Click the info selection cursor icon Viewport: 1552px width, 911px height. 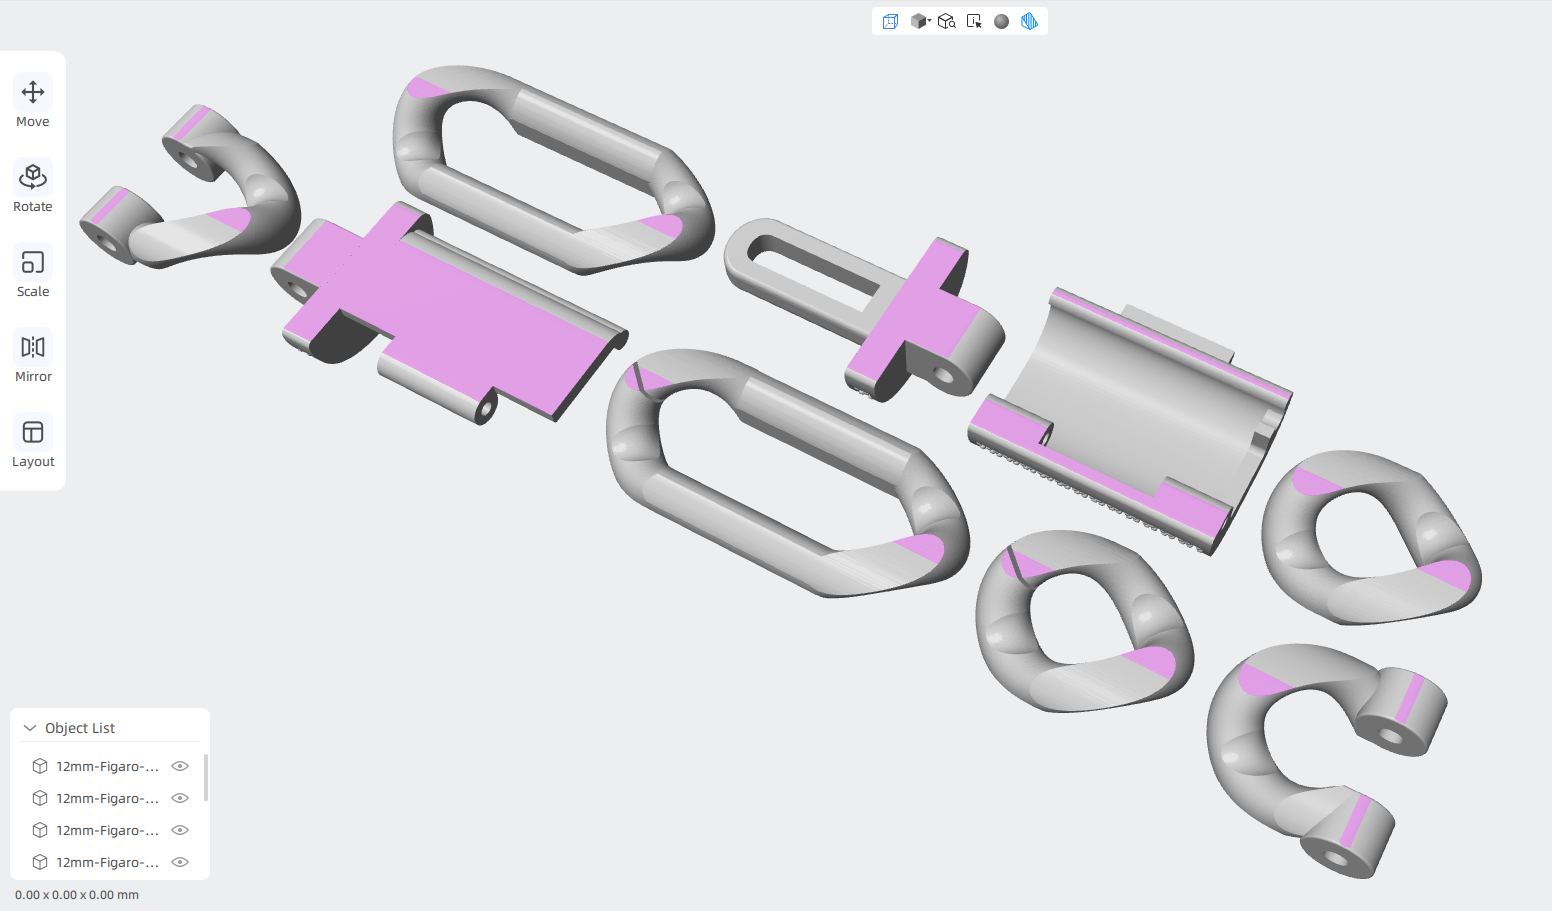(974, 21)
